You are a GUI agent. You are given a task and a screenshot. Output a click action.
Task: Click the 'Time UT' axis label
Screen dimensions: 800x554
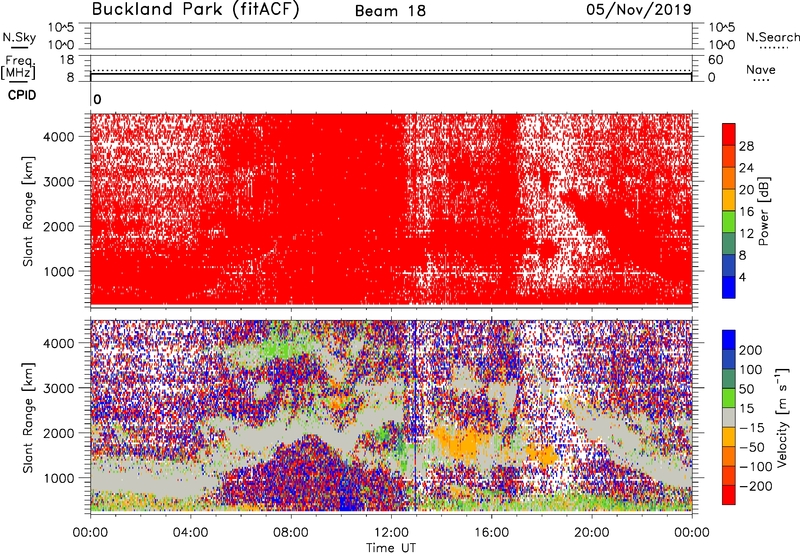(x=391, y=547)
